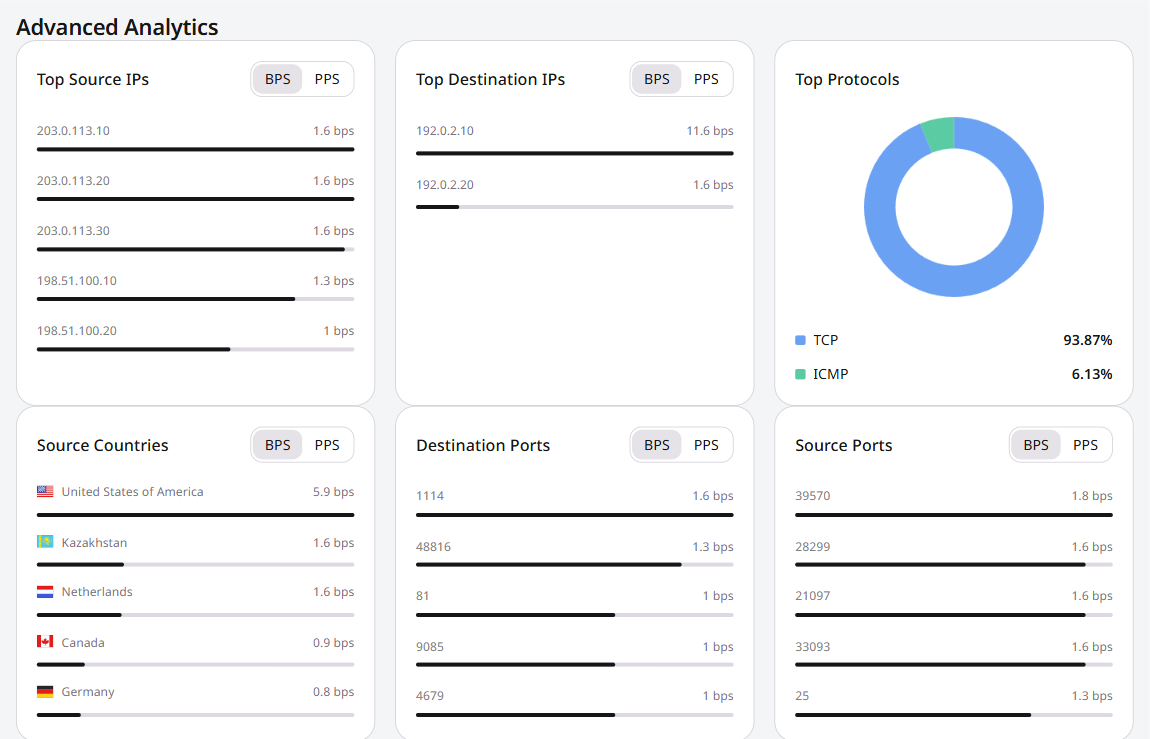Click the Kazakhstan flag icon
This screenshot has width=1150, height=739.
tap(45, 542)
